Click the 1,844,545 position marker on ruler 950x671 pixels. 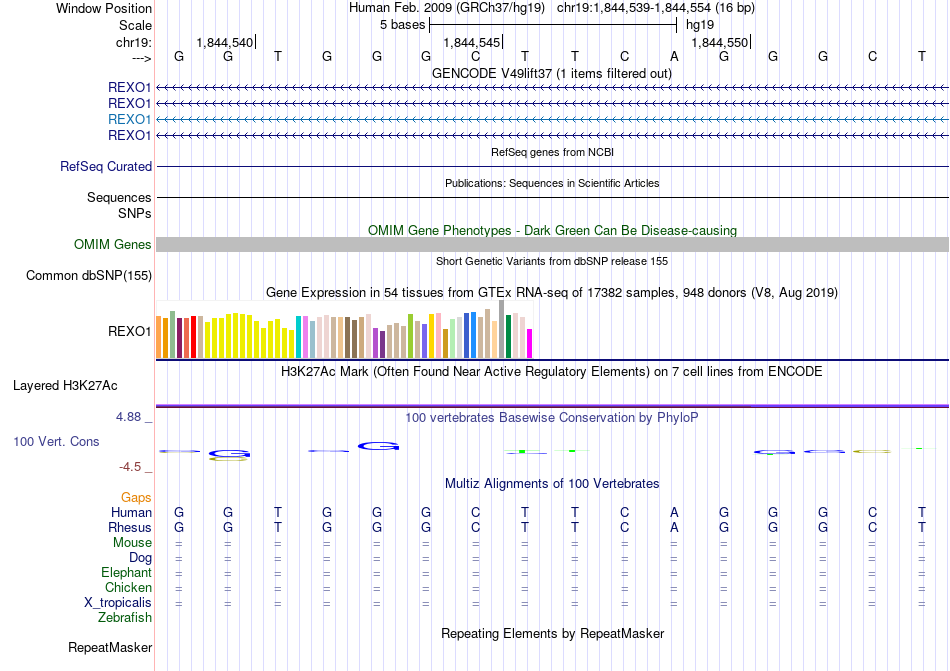(472, 42)
